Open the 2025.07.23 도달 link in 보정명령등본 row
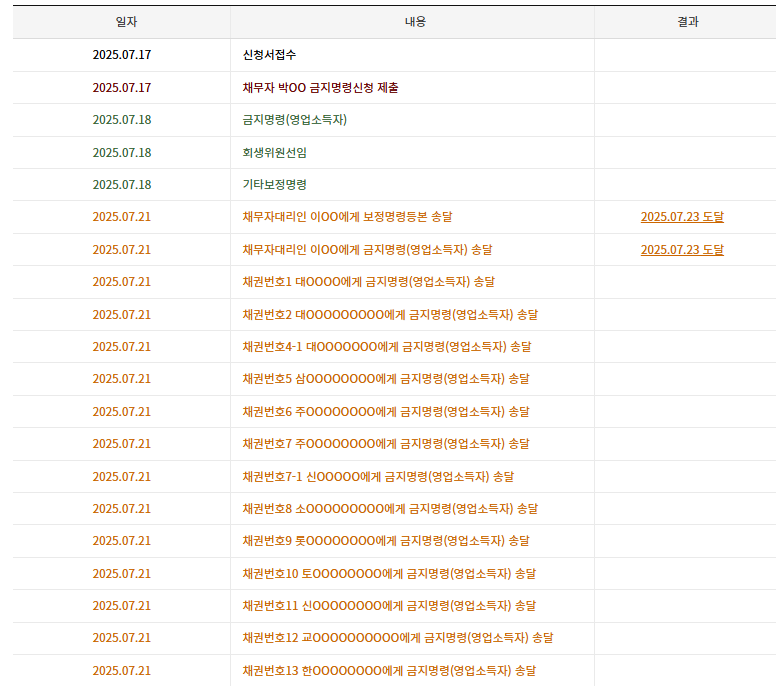This screenshot has height=698, width=783. (682, 217)
